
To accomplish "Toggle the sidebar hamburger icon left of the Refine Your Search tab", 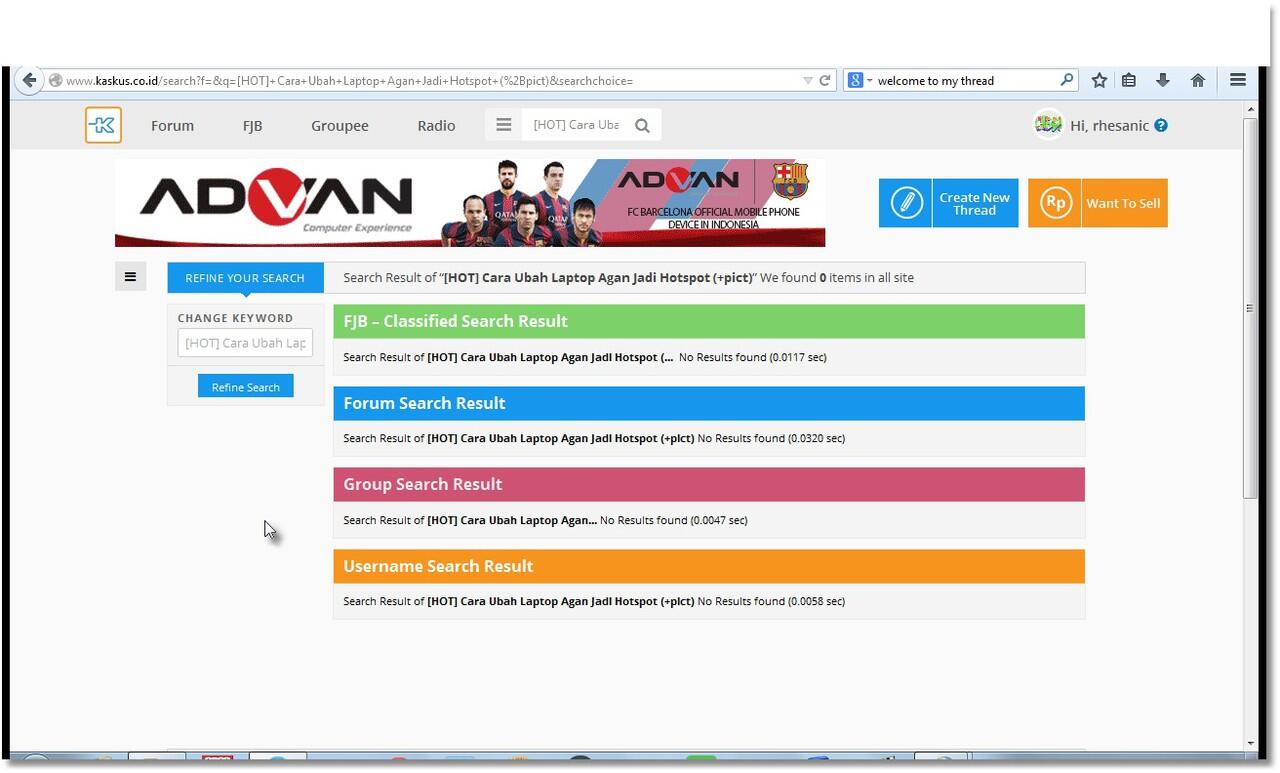I will (130, 276).
